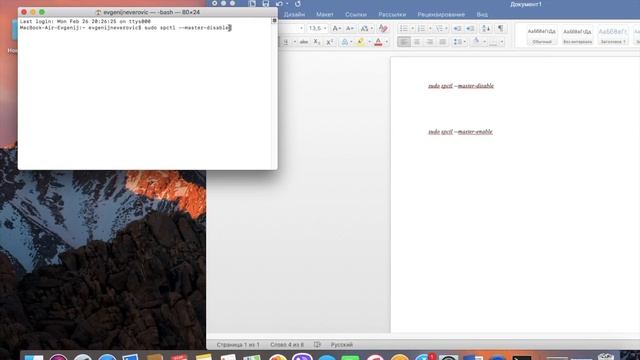Open the Вид tab

(x=482, y=14)
